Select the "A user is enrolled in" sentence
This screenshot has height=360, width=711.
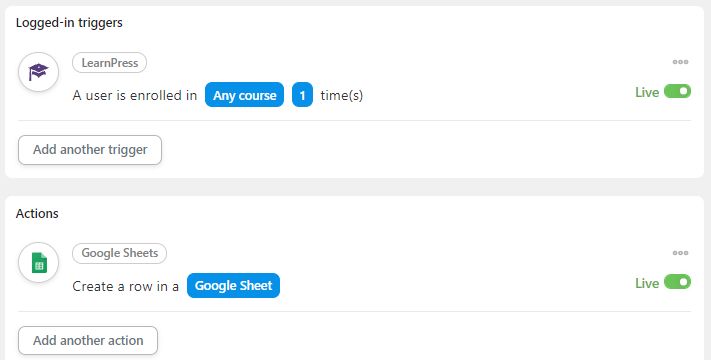[x=135, y=95]
